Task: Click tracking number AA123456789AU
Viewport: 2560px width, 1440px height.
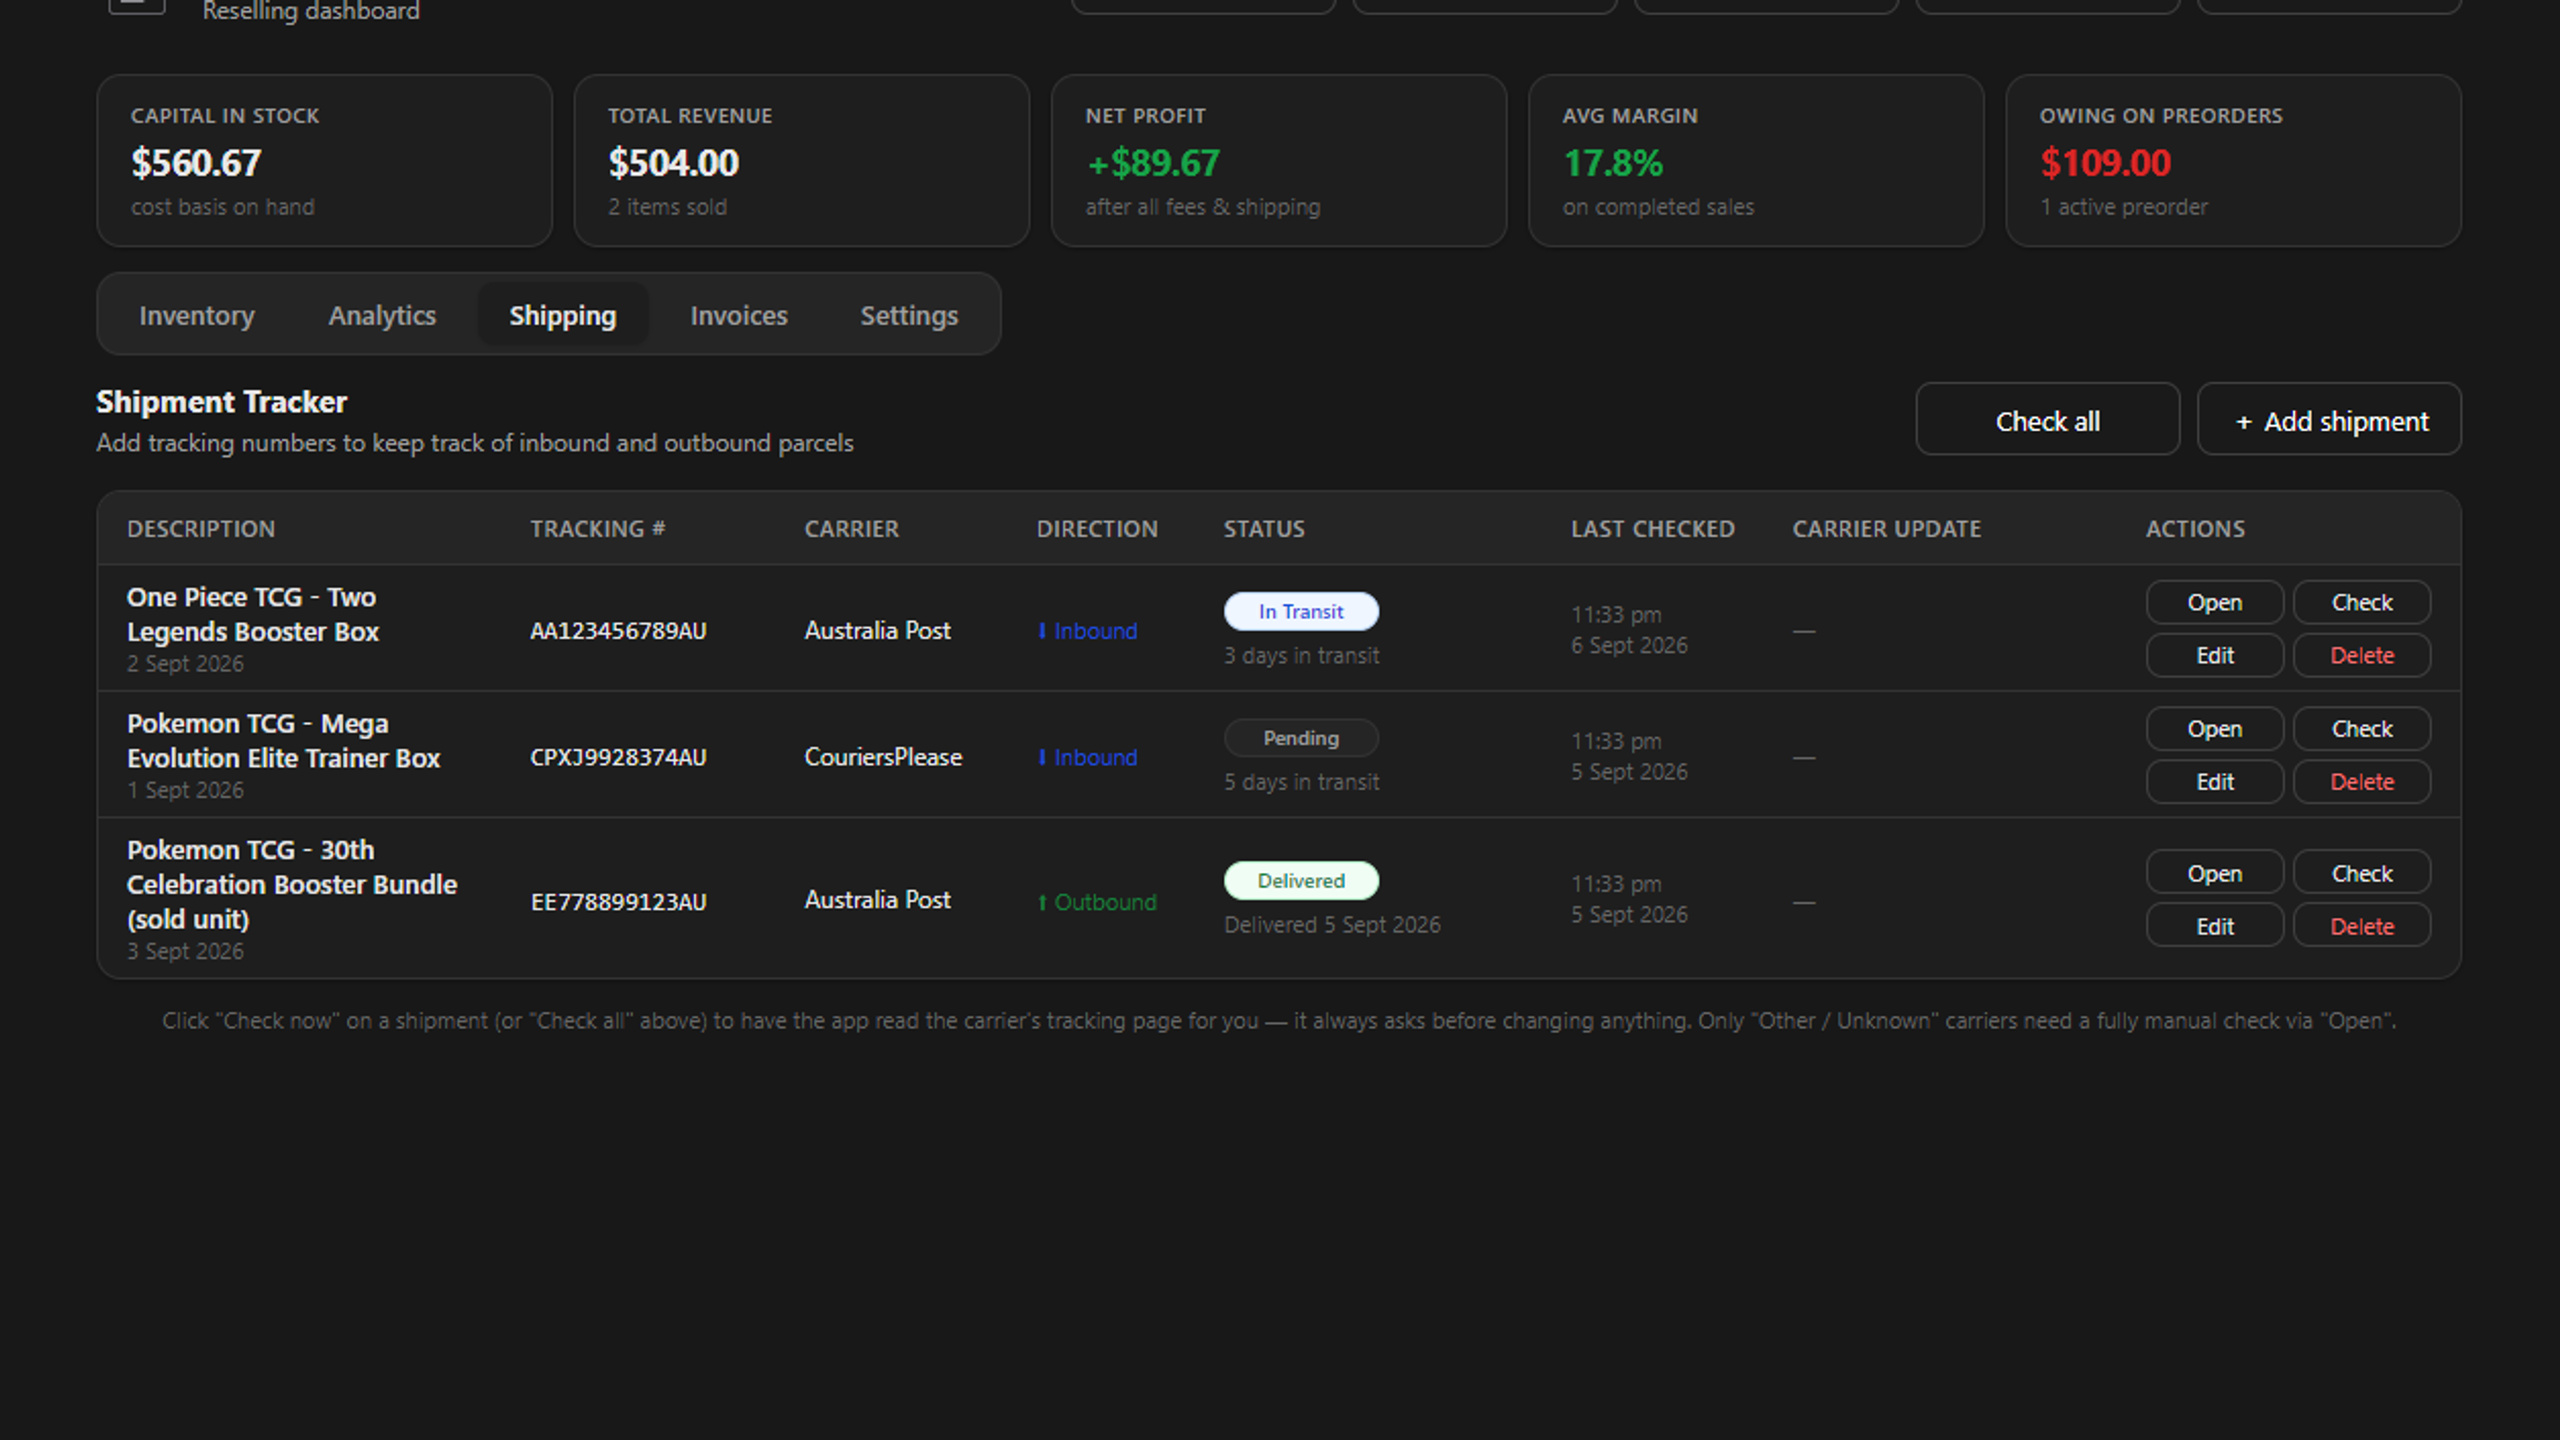Action: coord(618,631)
